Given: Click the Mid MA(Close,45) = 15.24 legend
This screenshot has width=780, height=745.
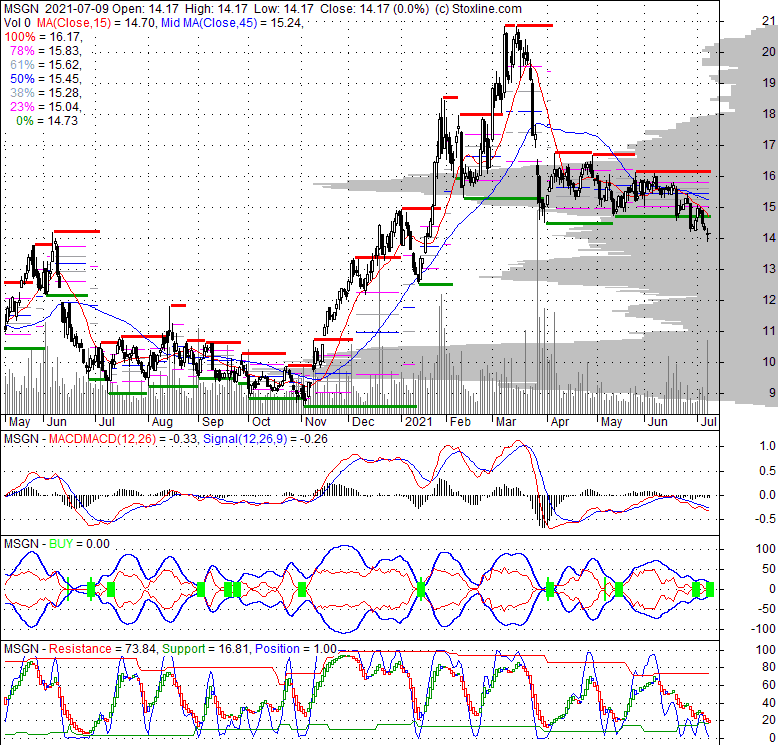Looking at the screenshot, I should pyautogui.click(x=231, y=22).
